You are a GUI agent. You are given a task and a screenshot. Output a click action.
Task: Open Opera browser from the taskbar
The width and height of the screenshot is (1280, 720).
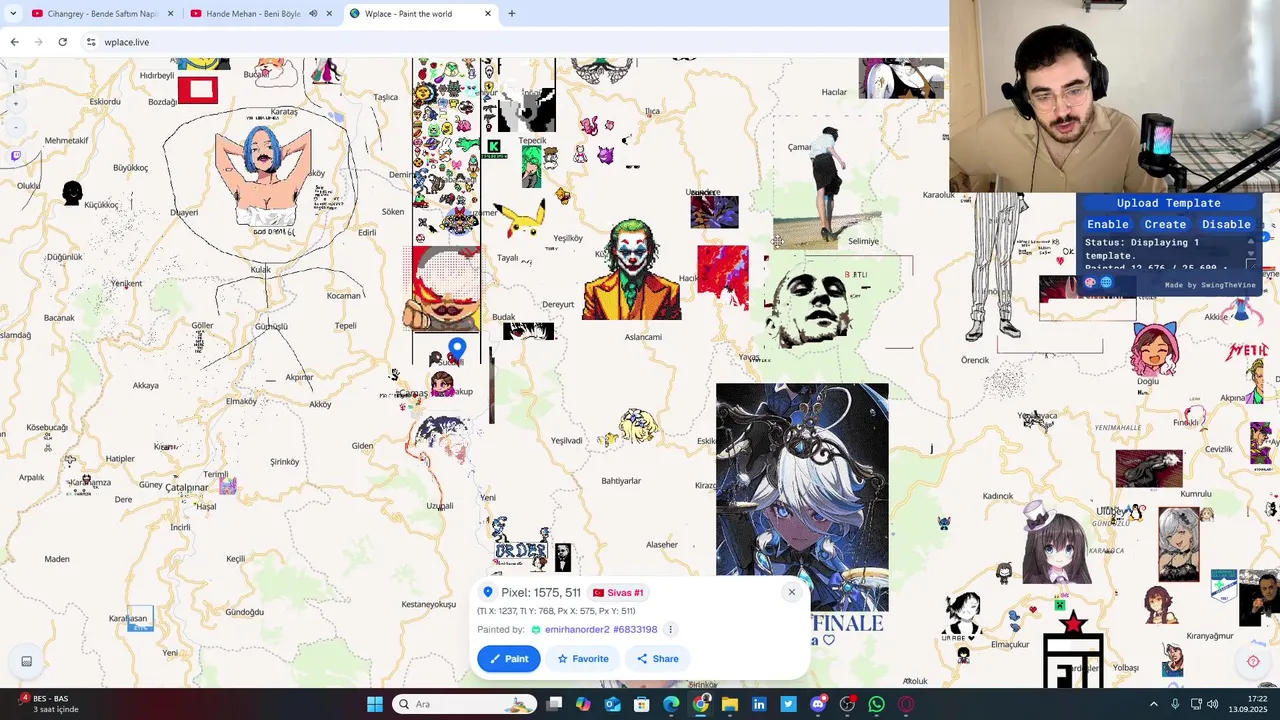pyautogui.click(x=906, y=704)
